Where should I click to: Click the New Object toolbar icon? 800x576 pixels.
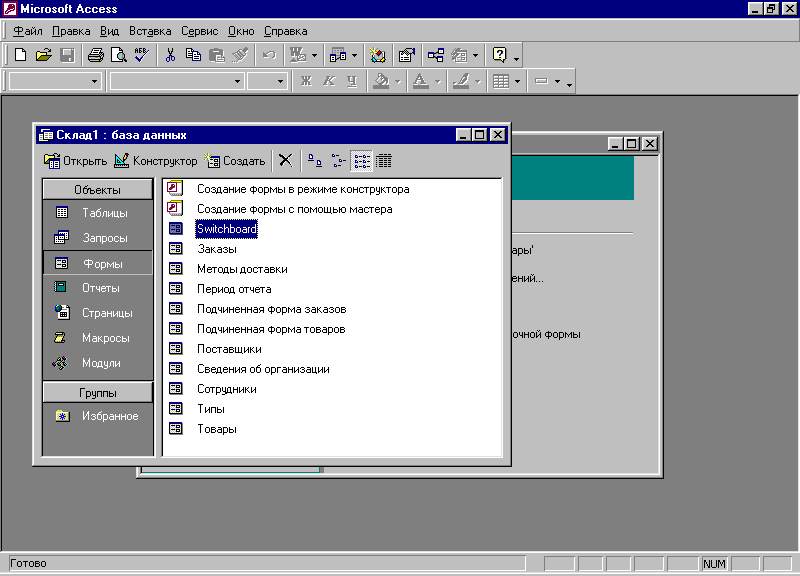[459, 55]
